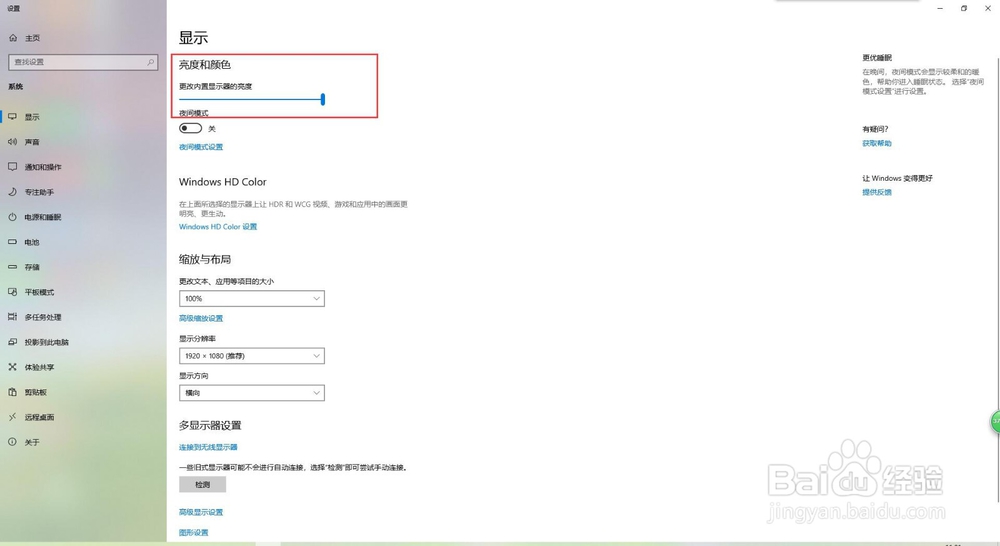Click the 显示方向 label
This screenshot has height=546, width=1000.
[193, 376]
